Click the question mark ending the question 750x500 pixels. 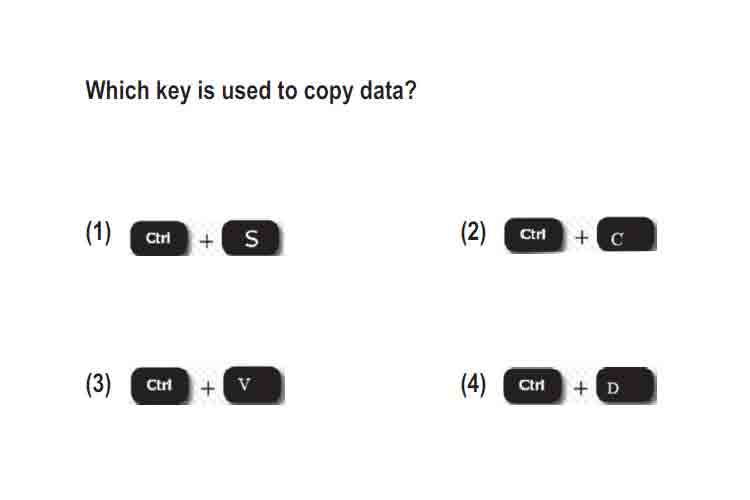pyautogui.click(x=410, y=89)
